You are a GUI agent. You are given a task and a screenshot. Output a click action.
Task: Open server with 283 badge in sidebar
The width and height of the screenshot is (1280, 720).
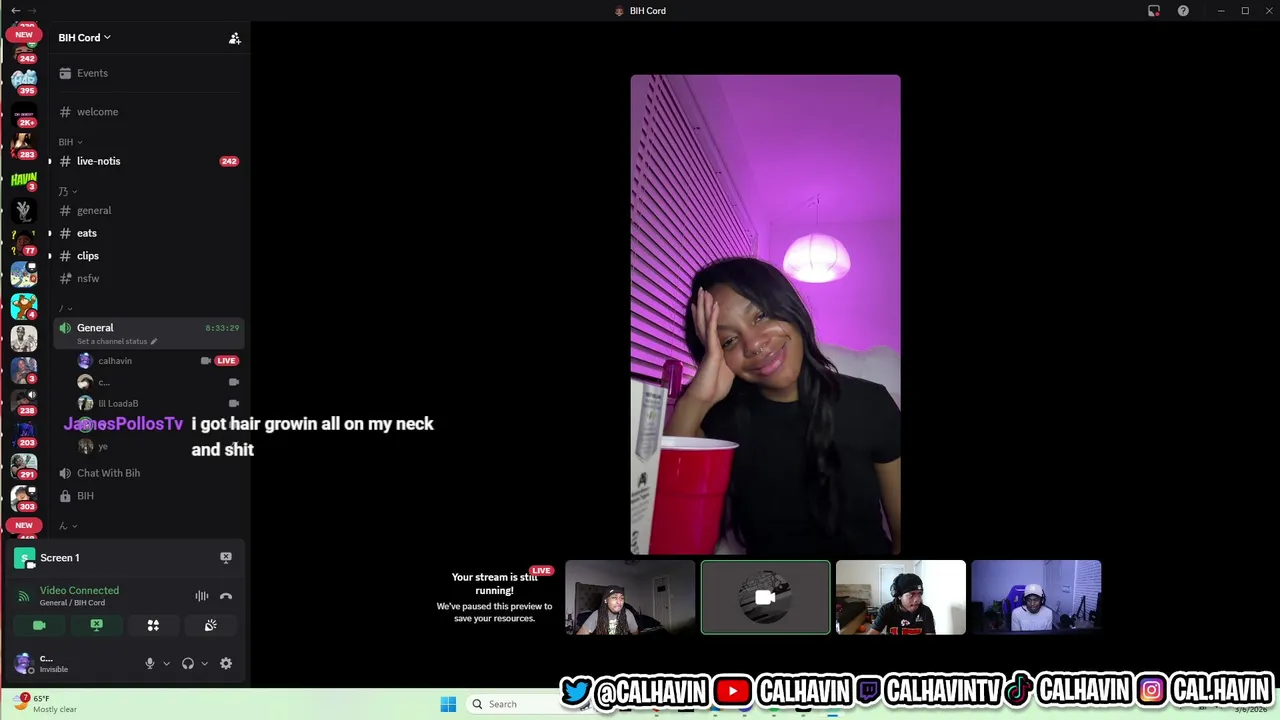[24, 146]
